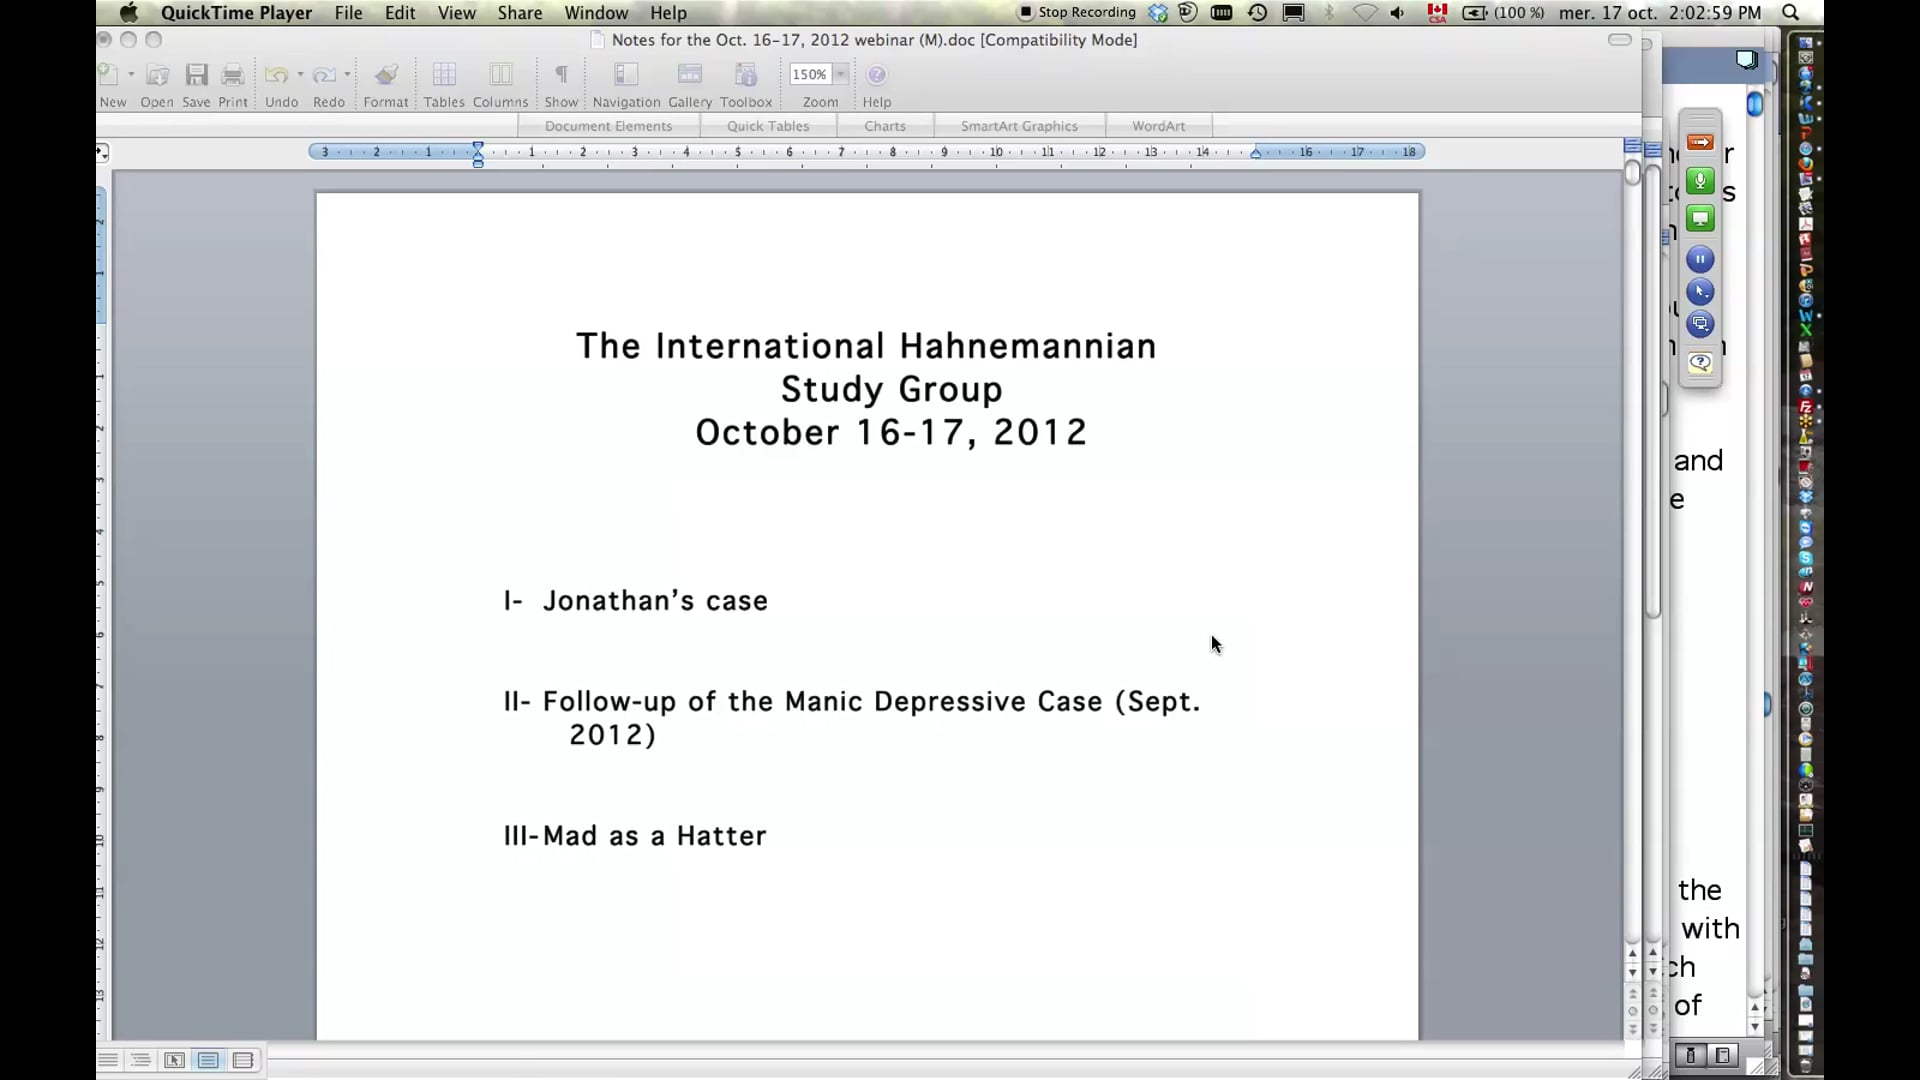Switch to the SmartArt Graphics ribbon tab
1920x1080 pixels.
coord(1018,125)
